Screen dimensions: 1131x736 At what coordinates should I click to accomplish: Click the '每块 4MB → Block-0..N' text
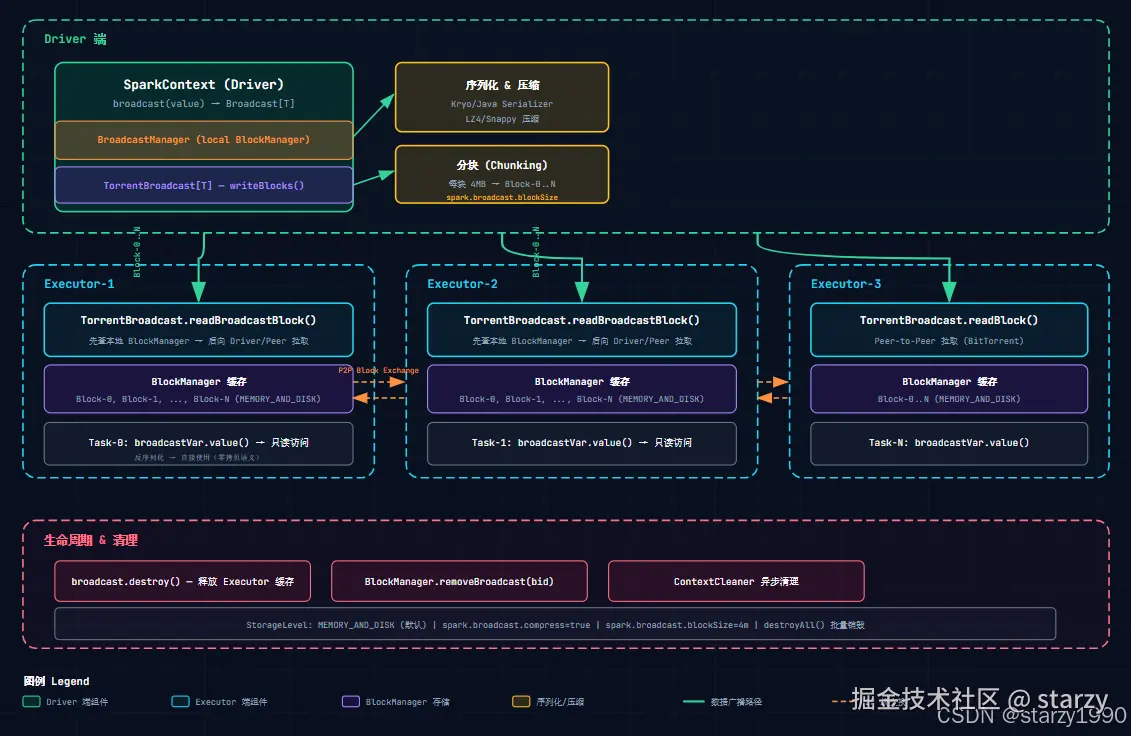point(502,184)
